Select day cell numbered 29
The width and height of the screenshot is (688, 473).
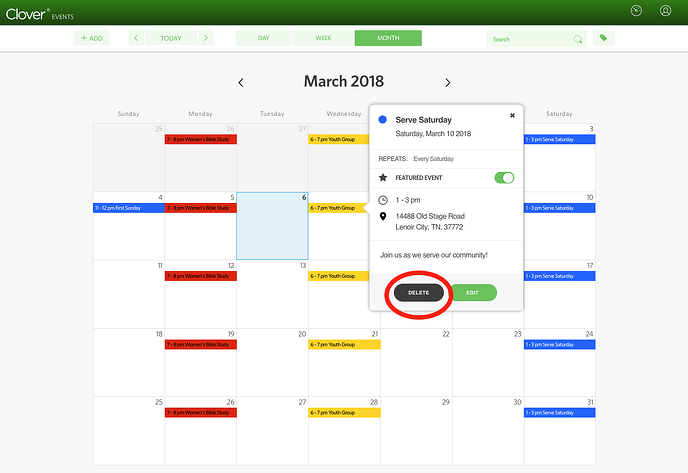(416, 430)
